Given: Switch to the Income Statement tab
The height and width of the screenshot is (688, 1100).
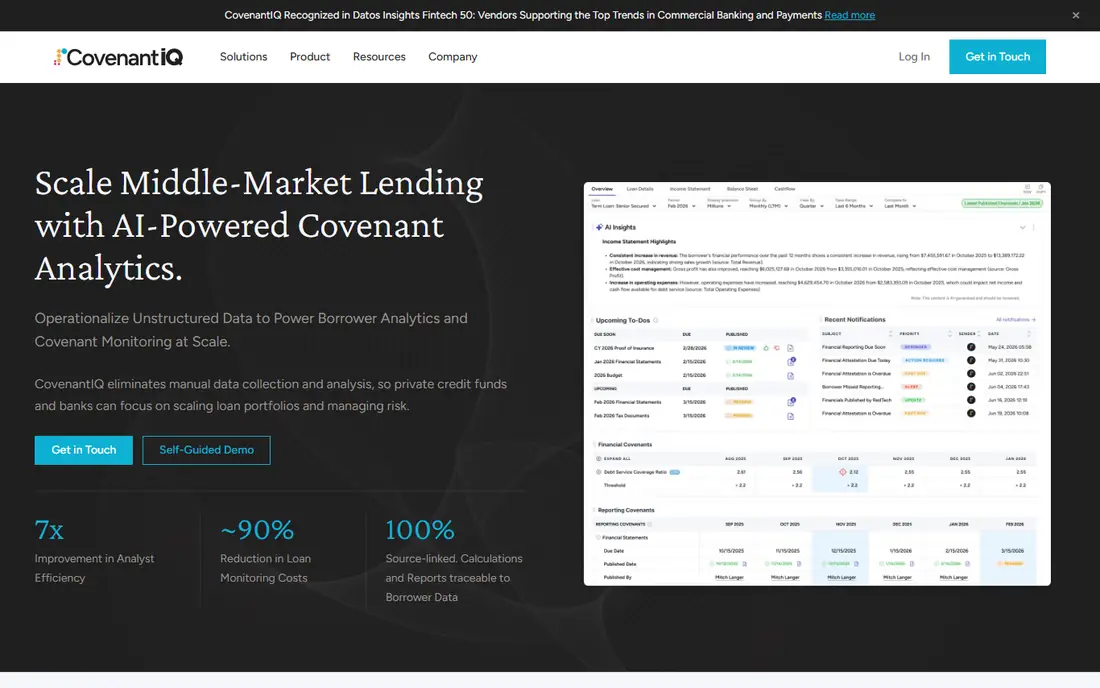Looking at the screenshot, I should [690, 189].
